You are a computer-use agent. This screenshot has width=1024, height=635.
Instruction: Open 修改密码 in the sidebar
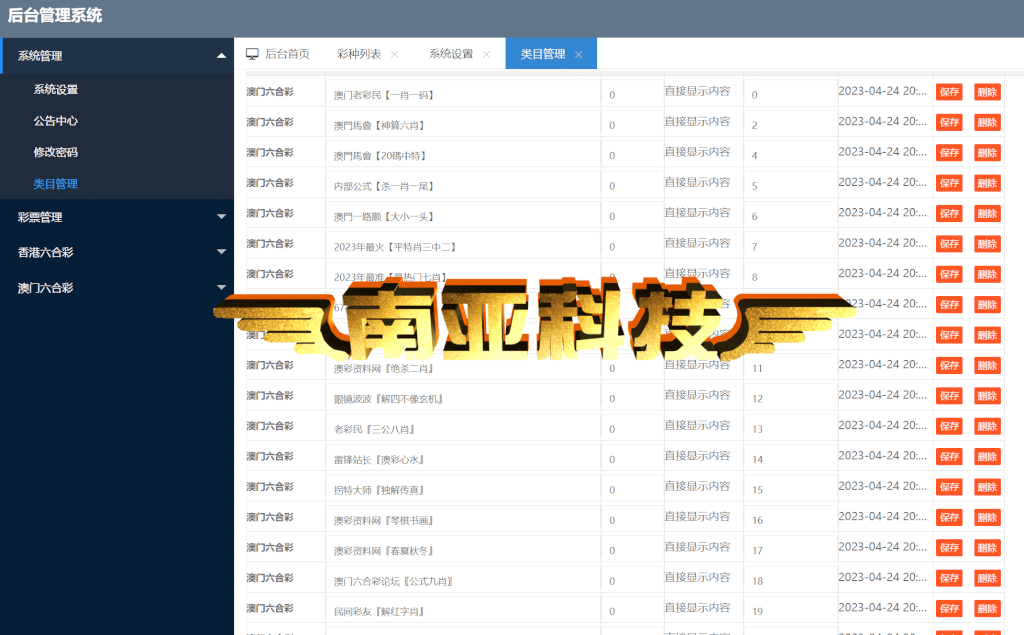56,152
